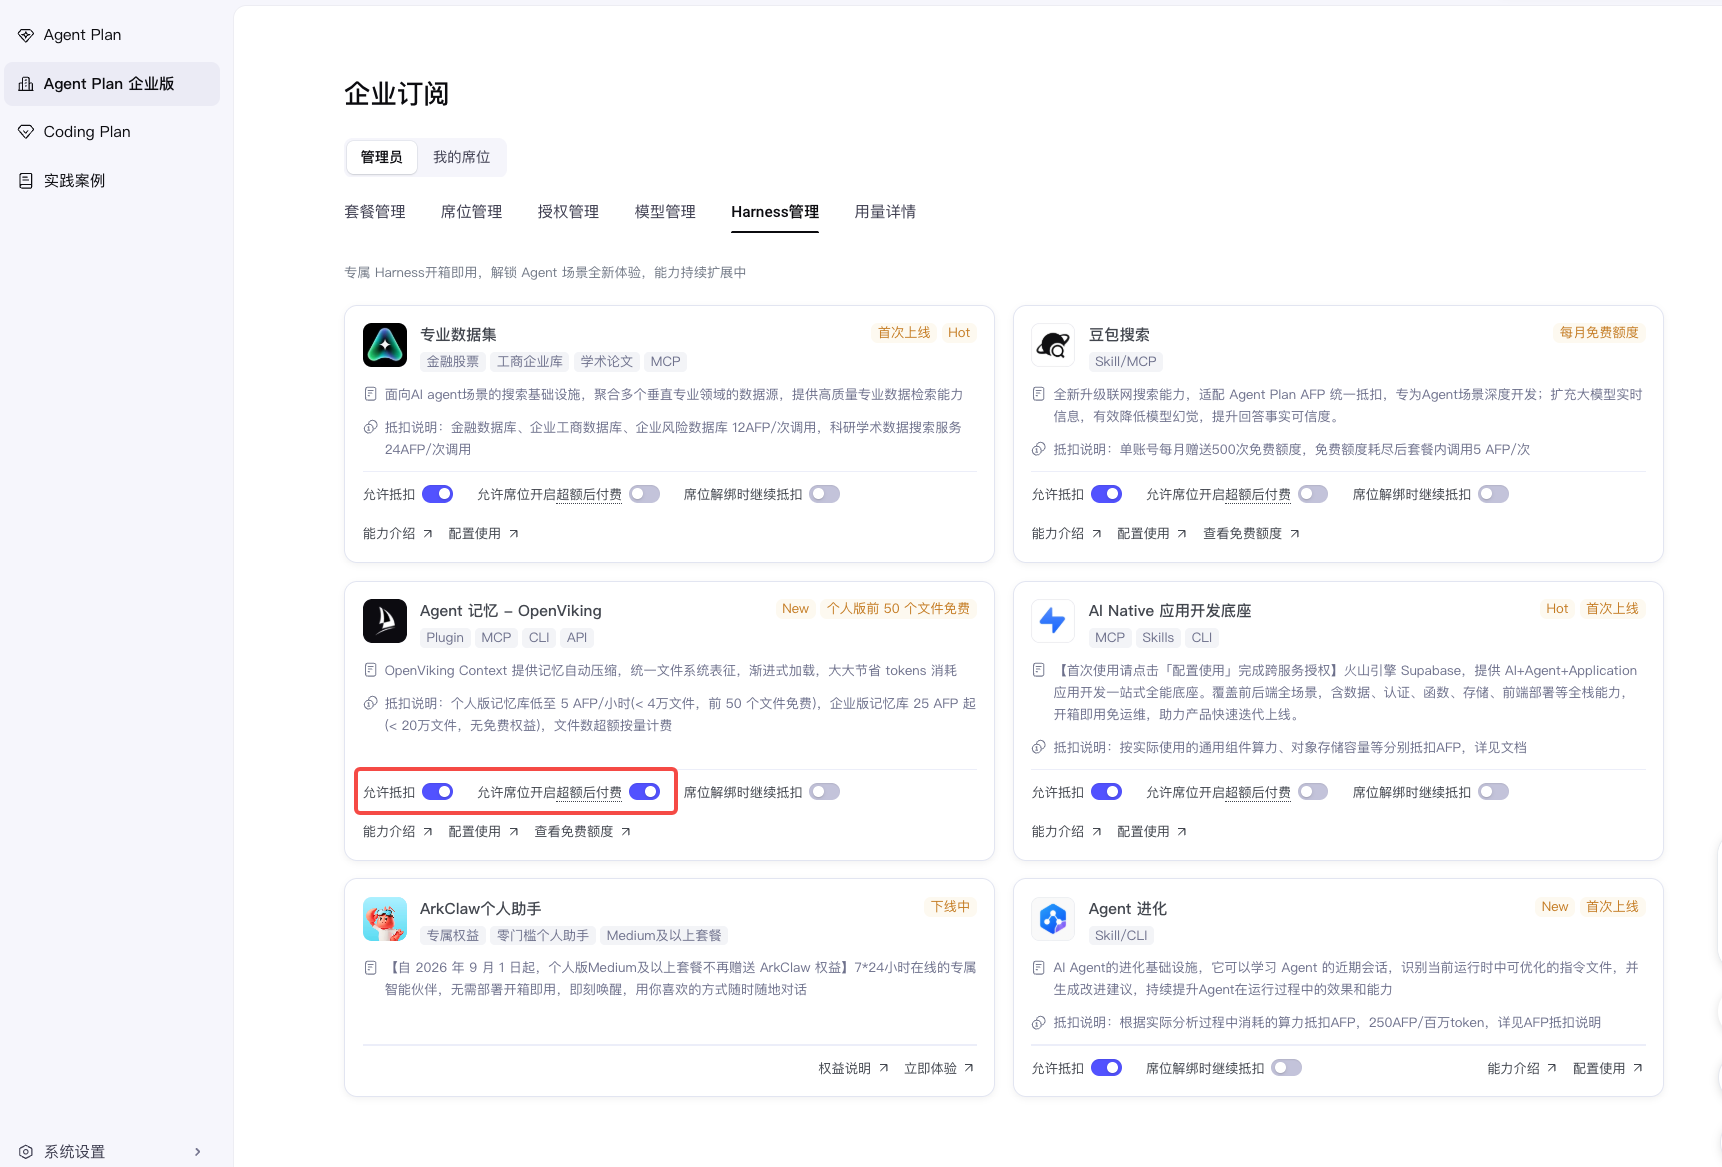Click the 专业数据集 app logo icon
The height and width of the screenshot is (1167, 1722).
tap(385, 345)
